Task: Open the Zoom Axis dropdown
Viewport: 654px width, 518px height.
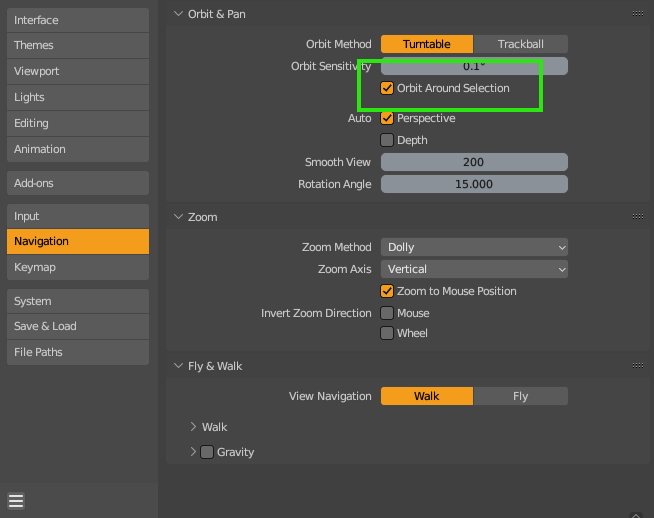Action: point(474,269)
